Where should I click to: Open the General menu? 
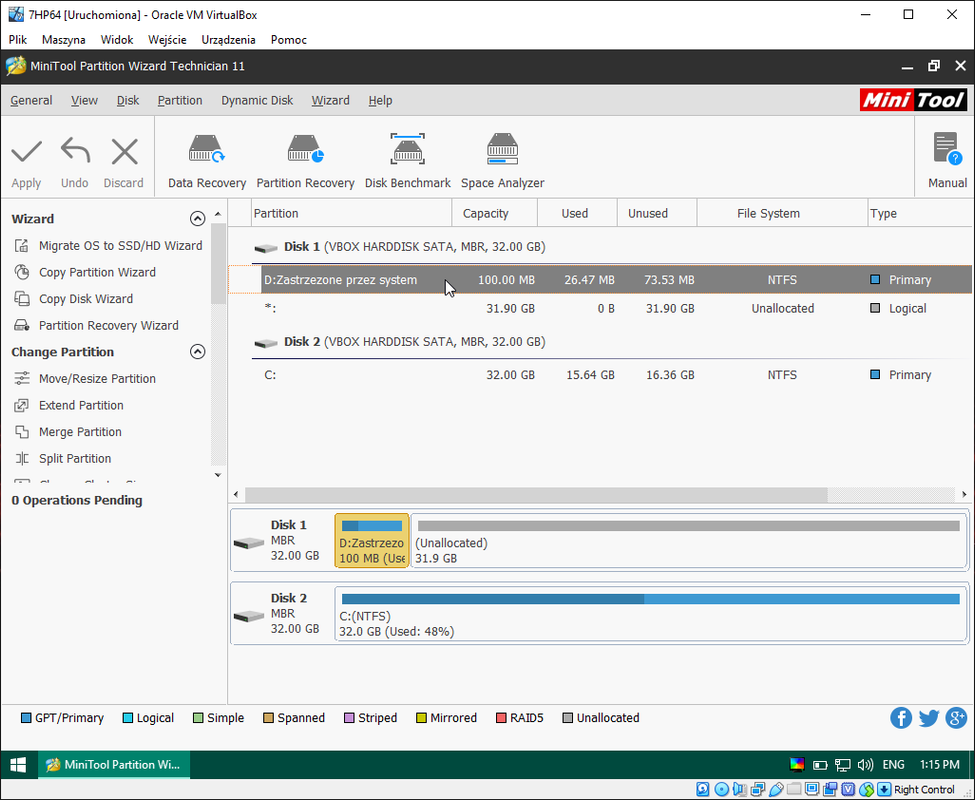coord(31,101)
